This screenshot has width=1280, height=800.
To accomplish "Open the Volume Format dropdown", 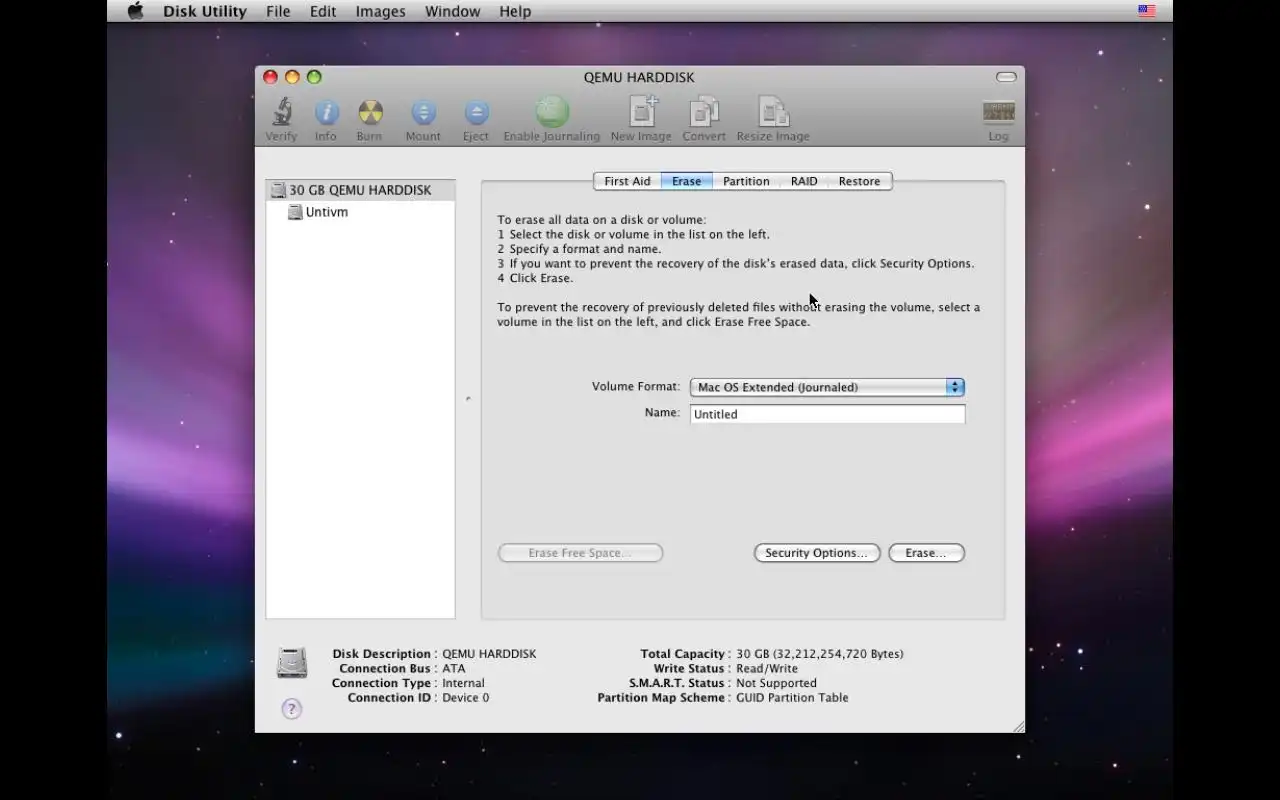I will click(827, 387).
